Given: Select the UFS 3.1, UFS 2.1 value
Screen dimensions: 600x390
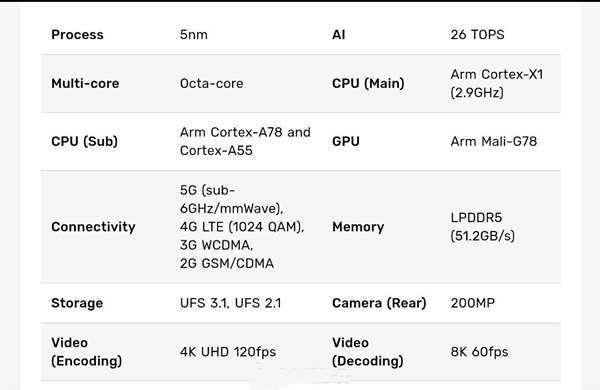Looking at the screenshot, I should coord(230,303).
